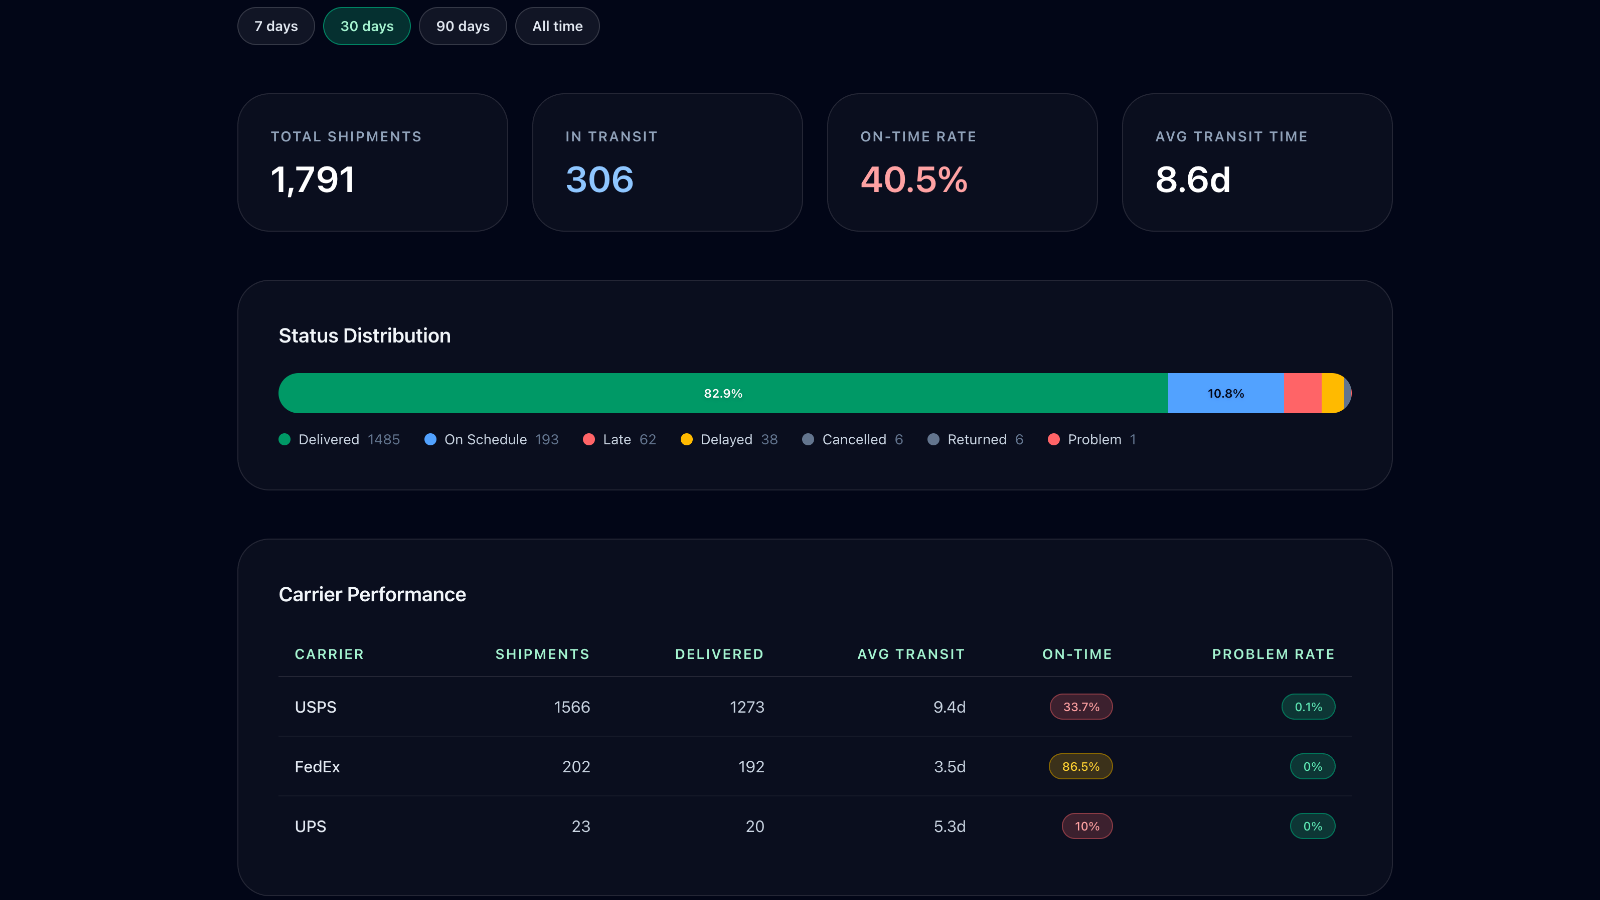Click the Returned legend item
Screen dimensions: 1600x900
click(976, 439)
